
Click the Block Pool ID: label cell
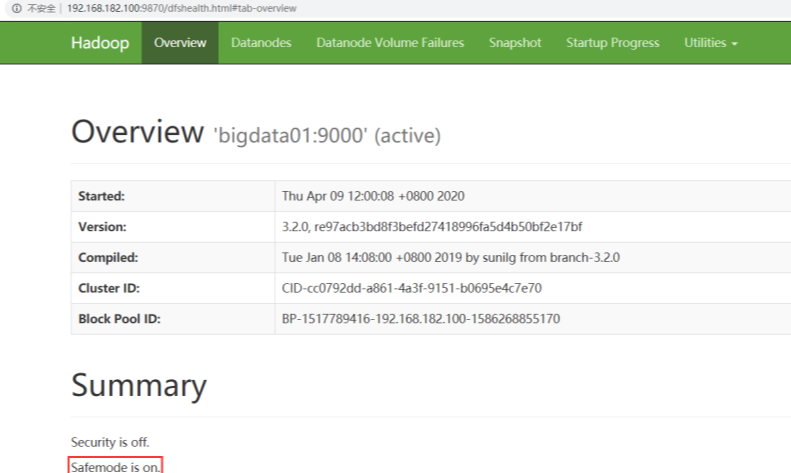pyautogui.click(x=173, y=319)
